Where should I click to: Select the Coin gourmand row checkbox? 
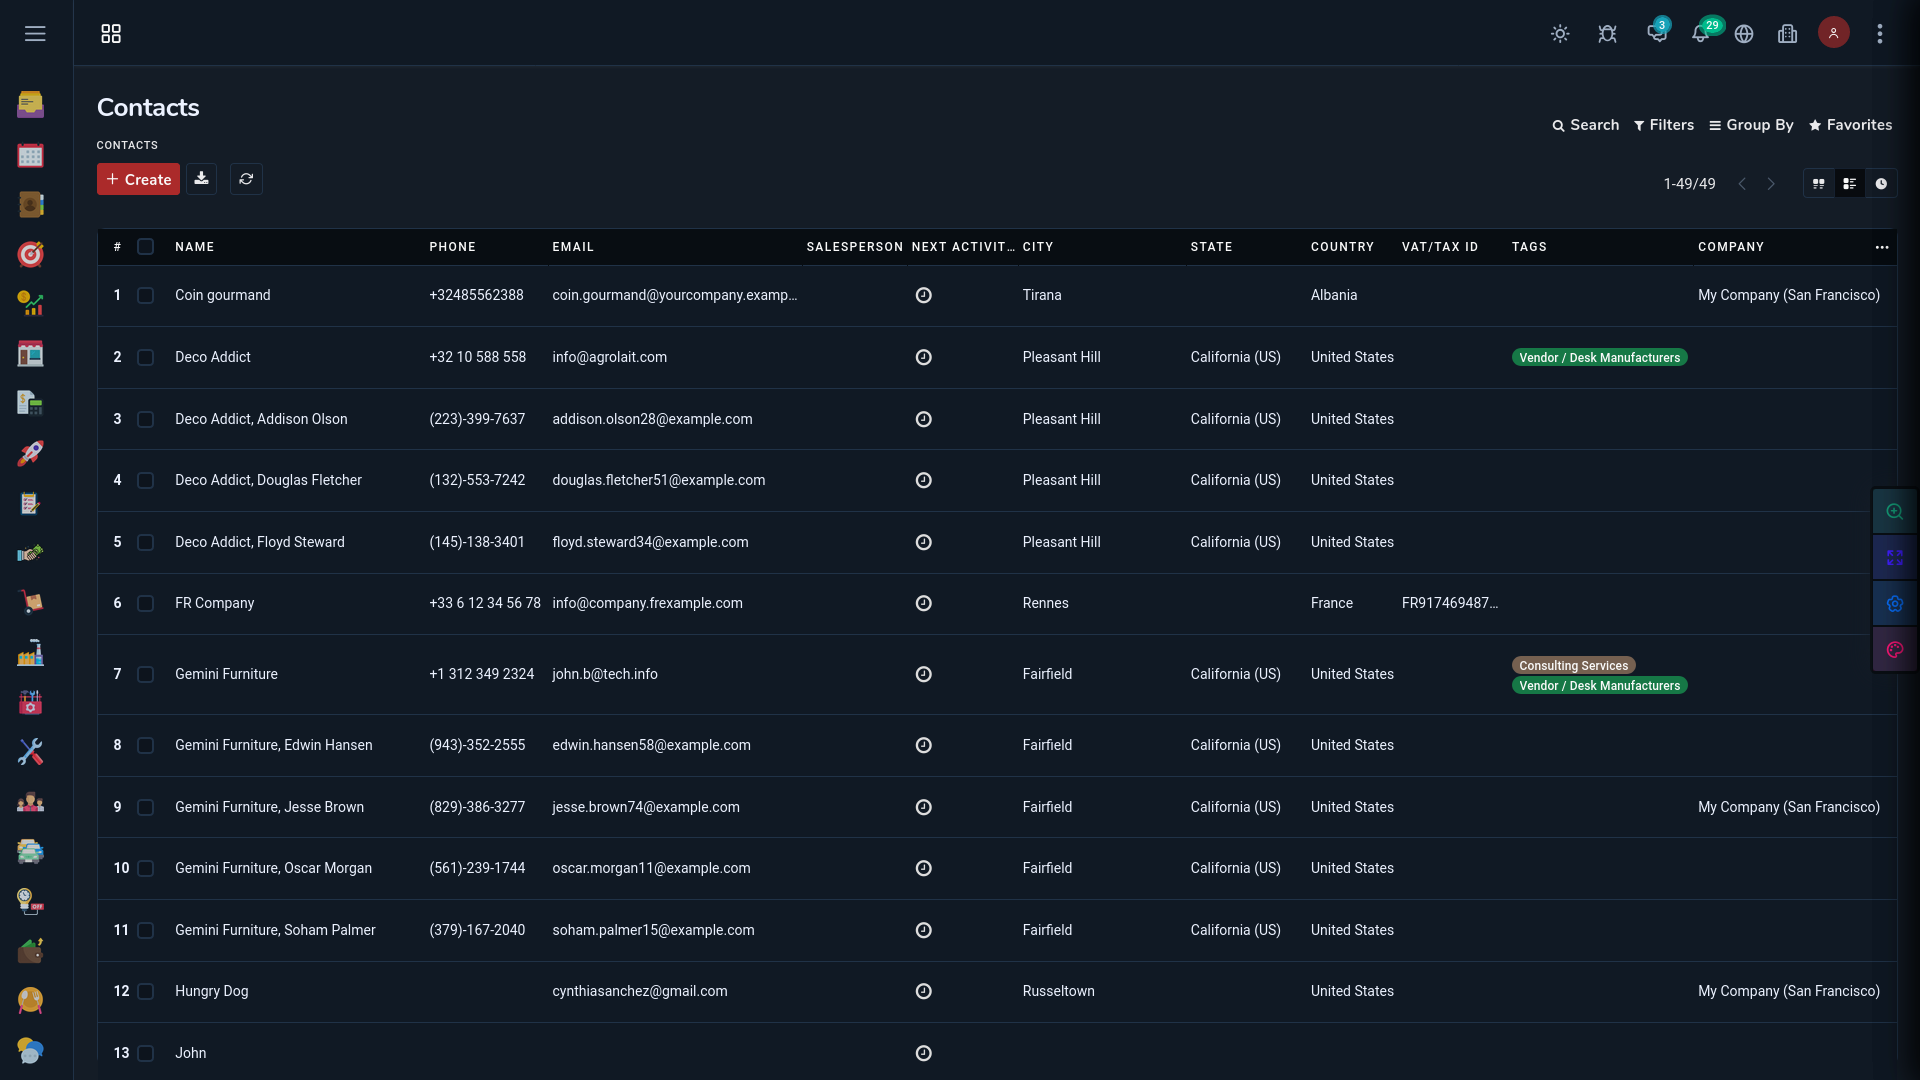145,296
